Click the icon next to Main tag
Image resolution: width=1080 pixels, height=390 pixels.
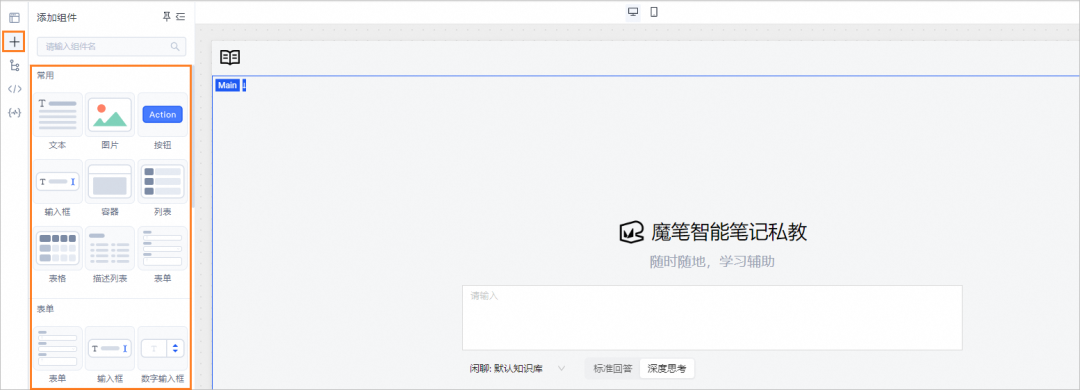244,85
